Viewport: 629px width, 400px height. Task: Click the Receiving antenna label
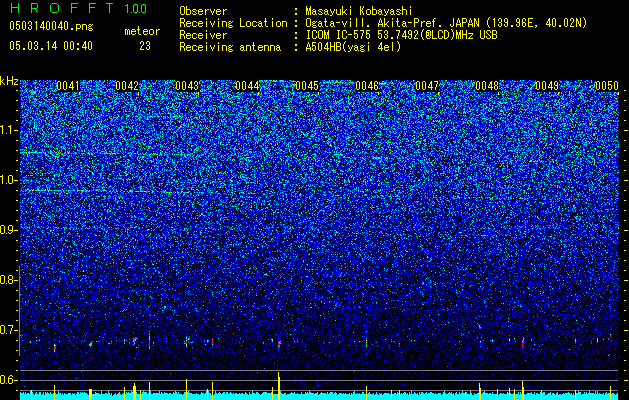pyautogui.click(x=230, y=47)
